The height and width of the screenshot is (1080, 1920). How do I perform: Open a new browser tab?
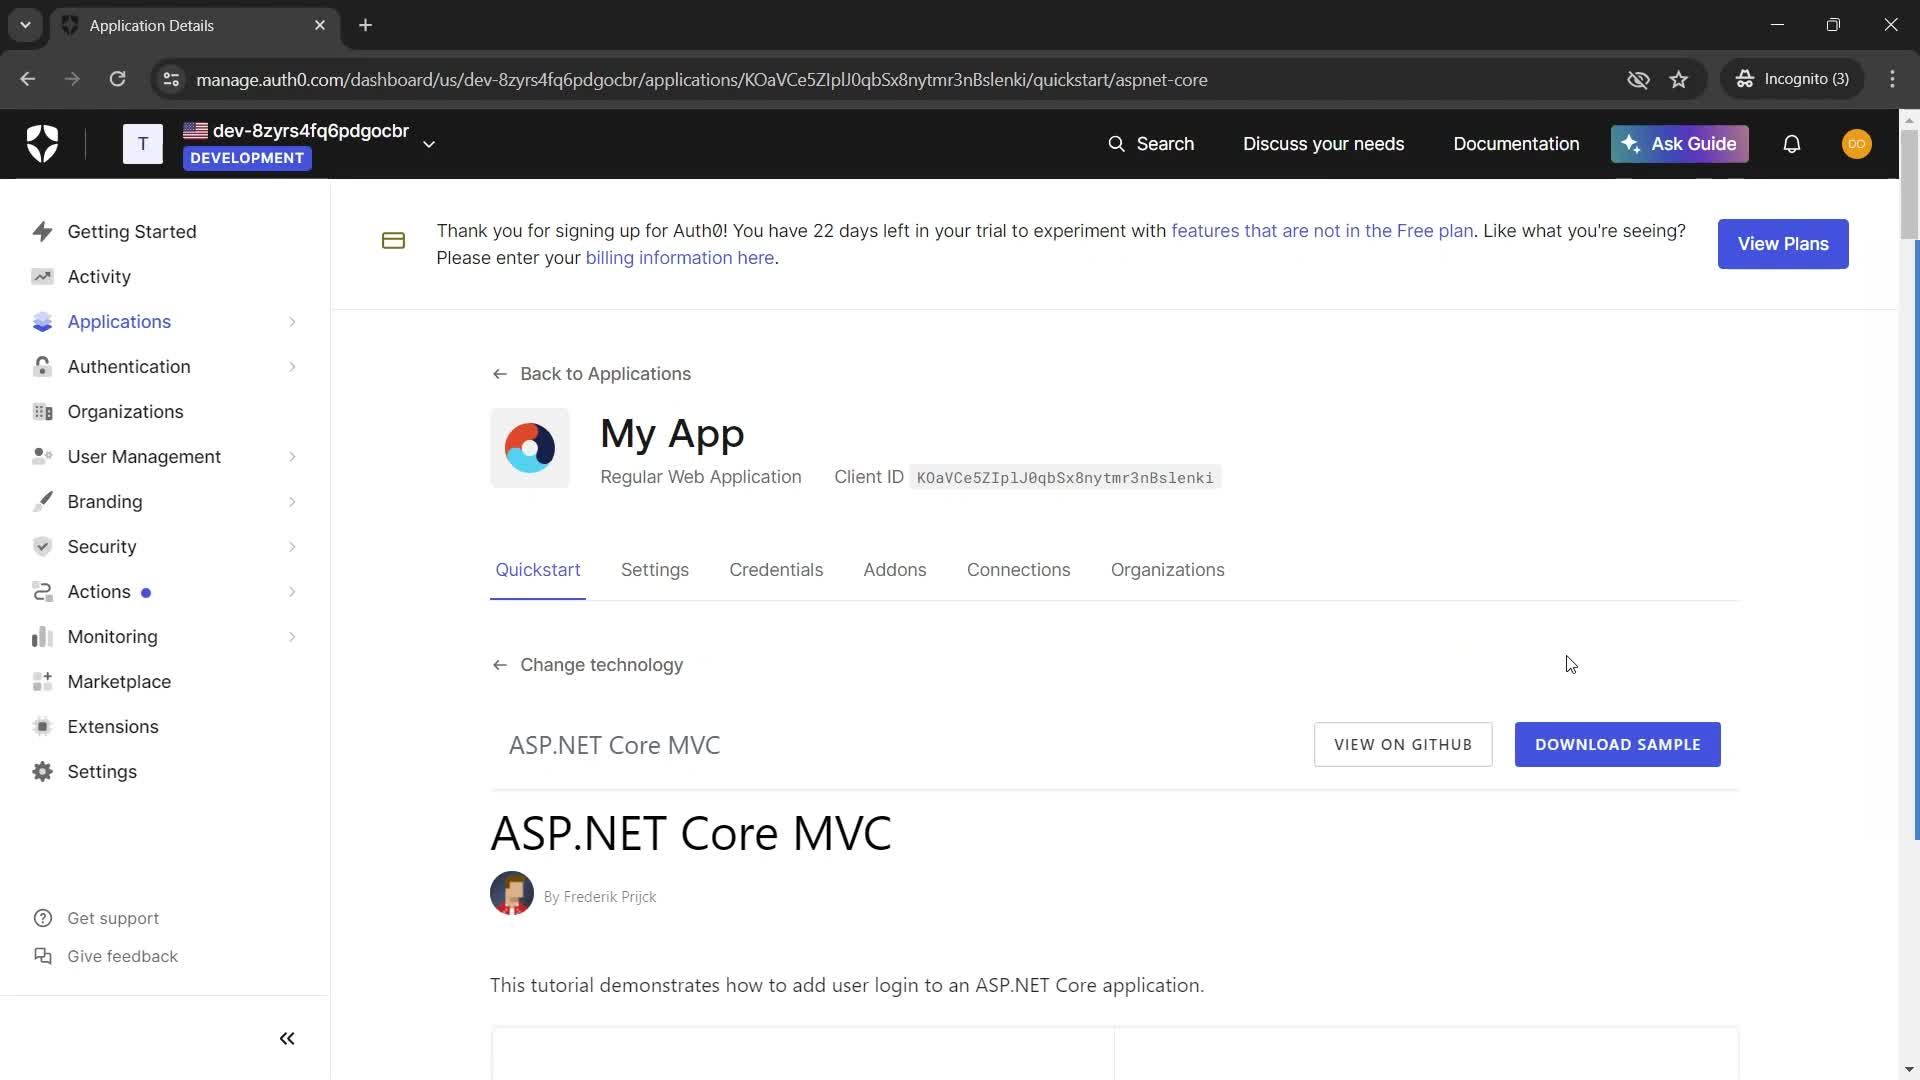[x=366, y=25]
